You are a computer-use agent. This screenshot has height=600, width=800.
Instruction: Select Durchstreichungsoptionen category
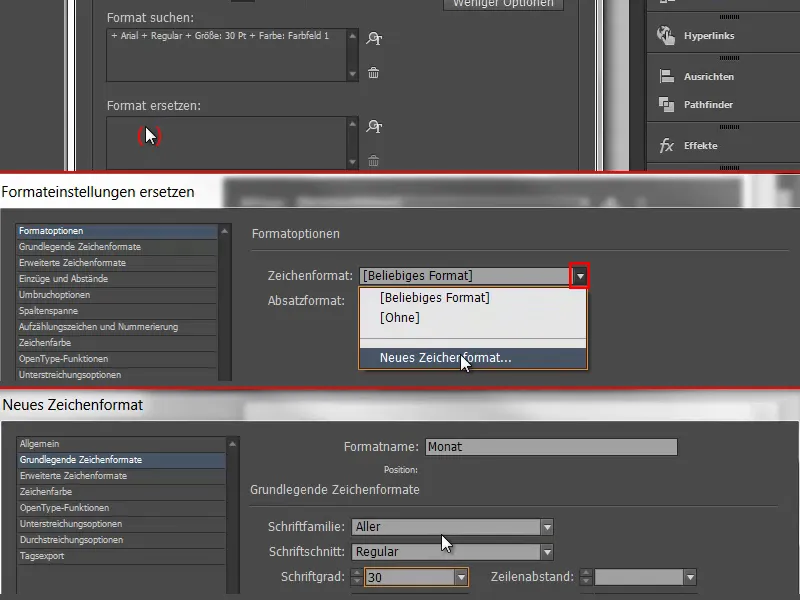(x=121, y=540)
